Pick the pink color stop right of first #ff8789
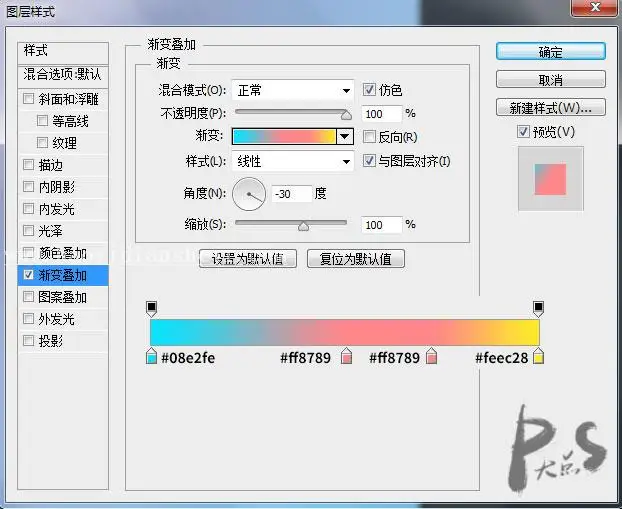 346,355
